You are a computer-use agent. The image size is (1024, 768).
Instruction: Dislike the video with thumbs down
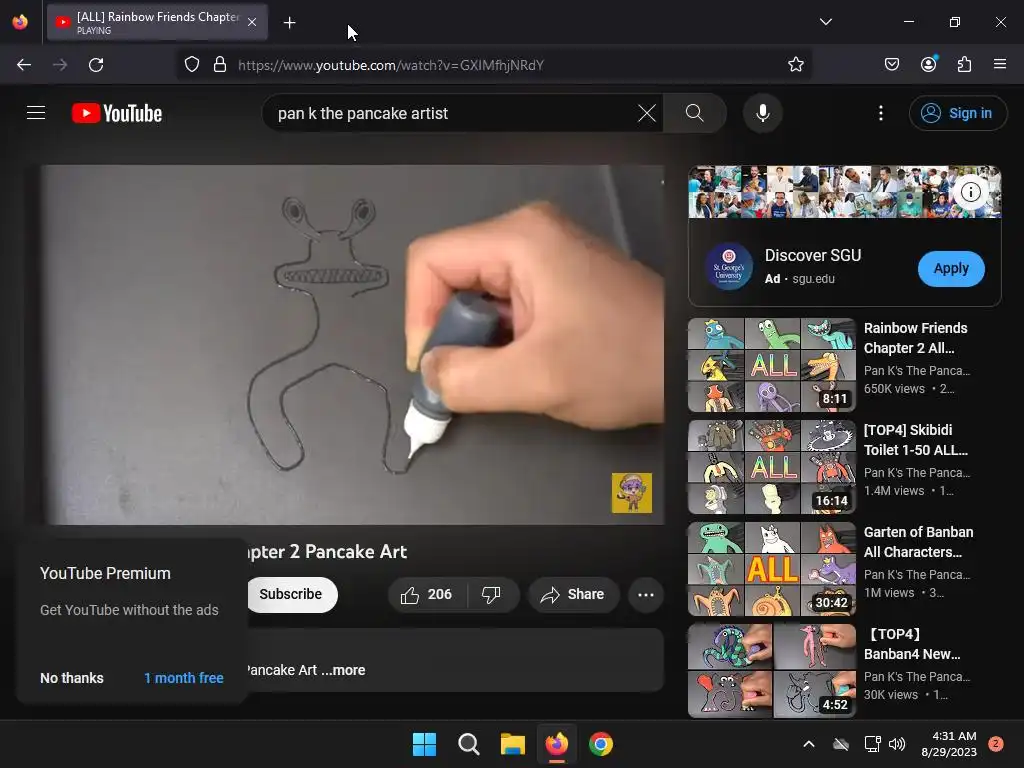pyautogui.click(x=491, y=594)
